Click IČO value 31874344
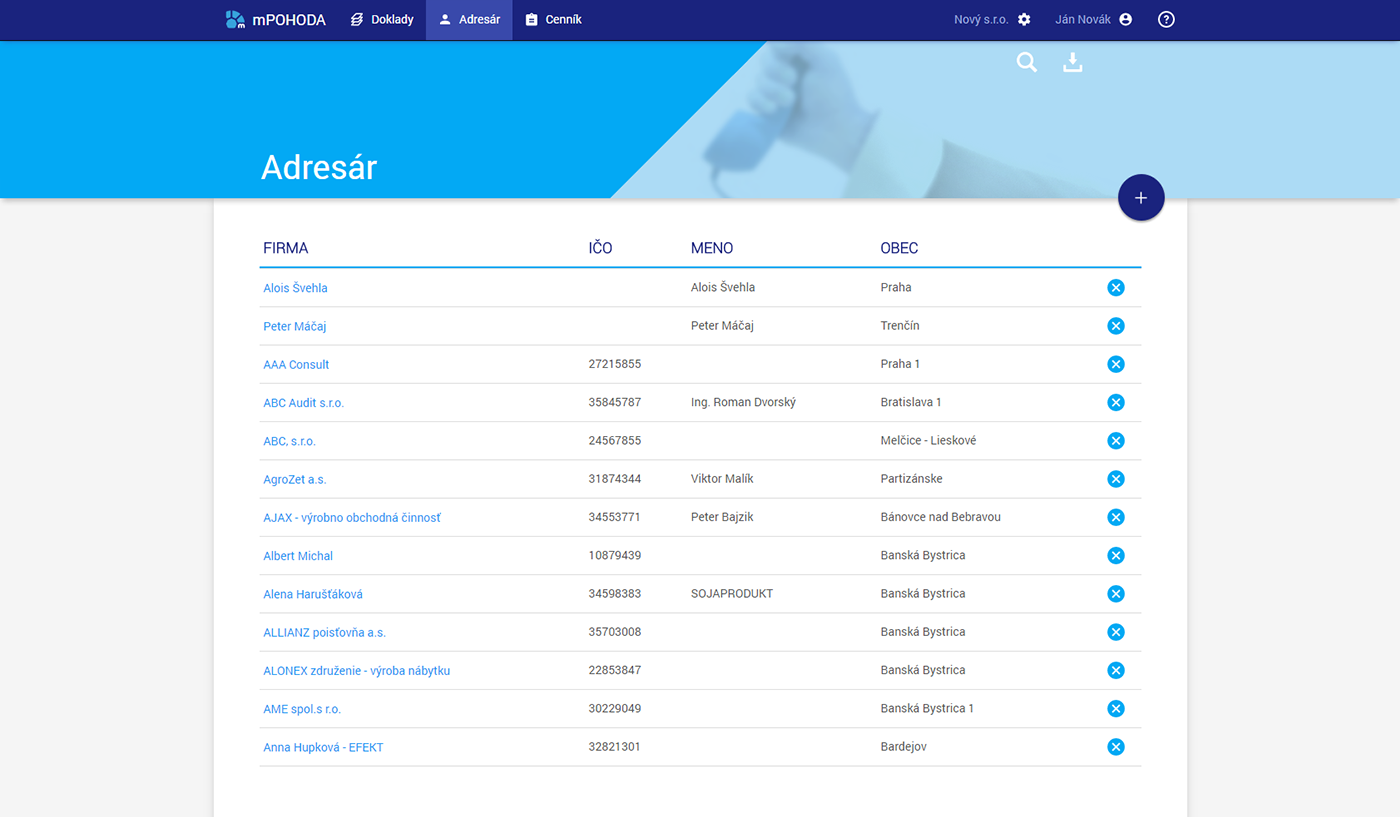 (615, 479)
